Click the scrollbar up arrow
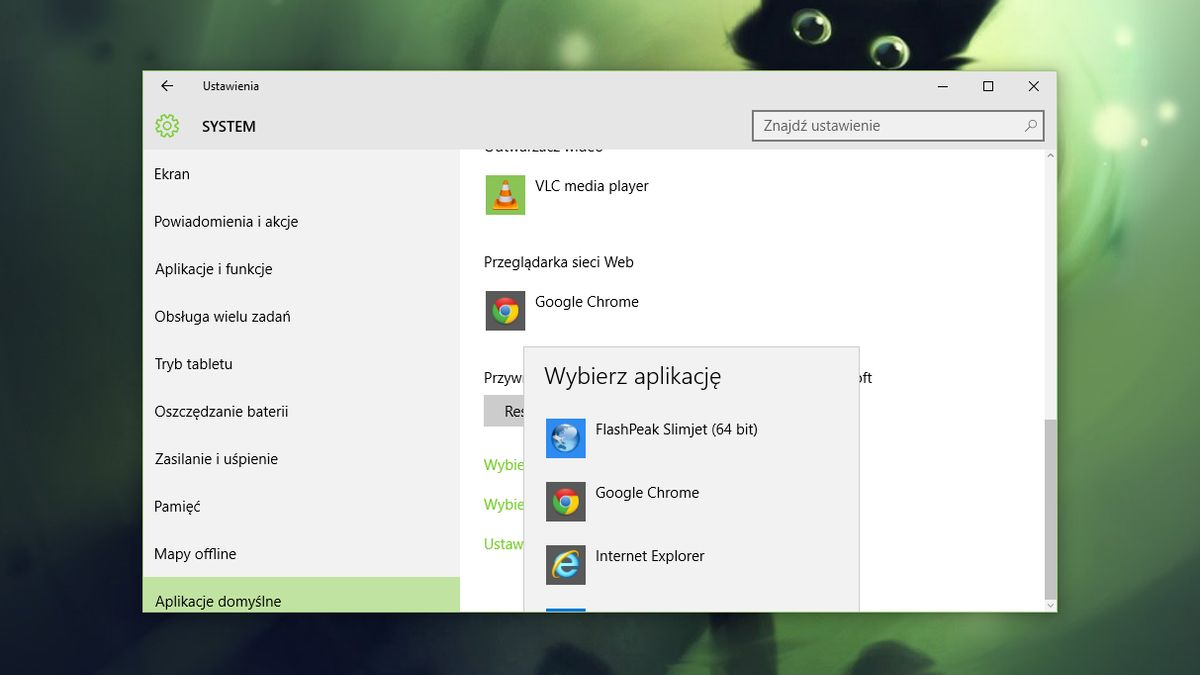This screenshot has height=675, width=1200. [x=1049, y=156]
